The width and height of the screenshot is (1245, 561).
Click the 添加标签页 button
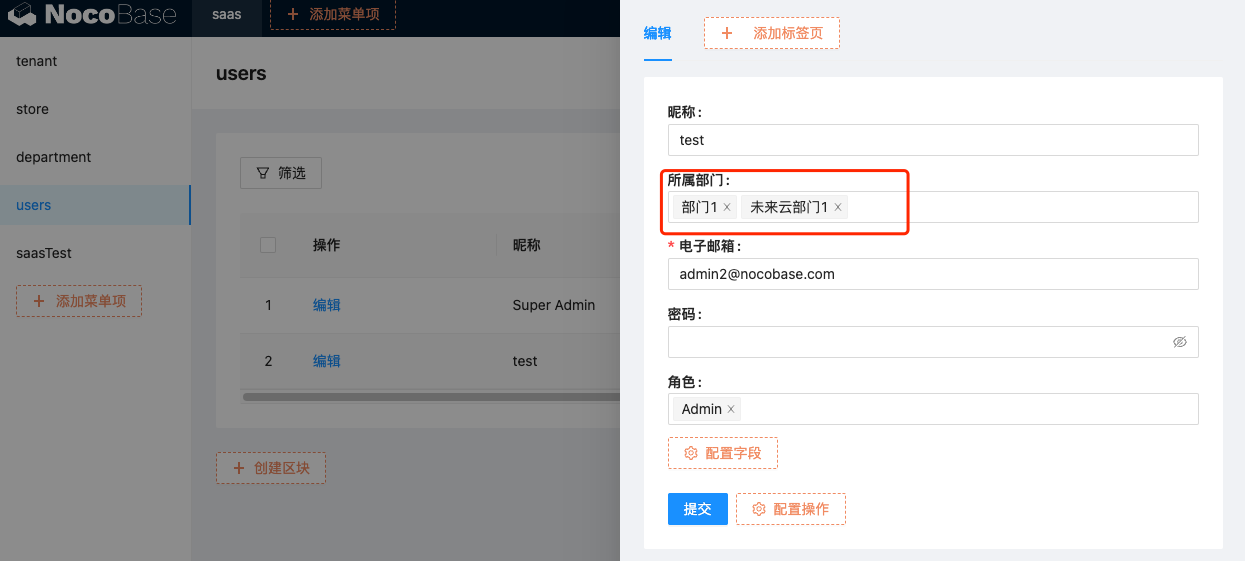(x=772, y=33)
